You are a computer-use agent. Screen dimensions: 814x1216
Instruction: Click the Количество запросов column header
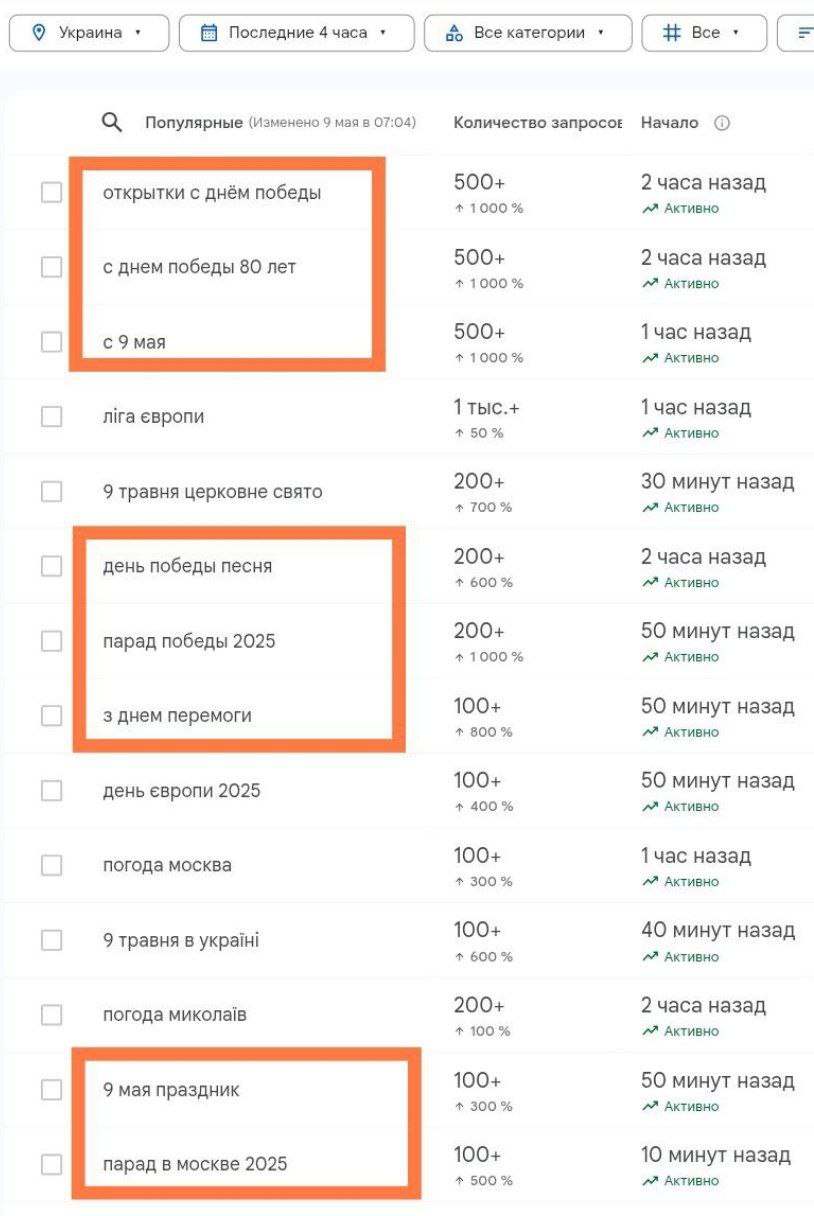pyautogui.click(x=538, y=123)
